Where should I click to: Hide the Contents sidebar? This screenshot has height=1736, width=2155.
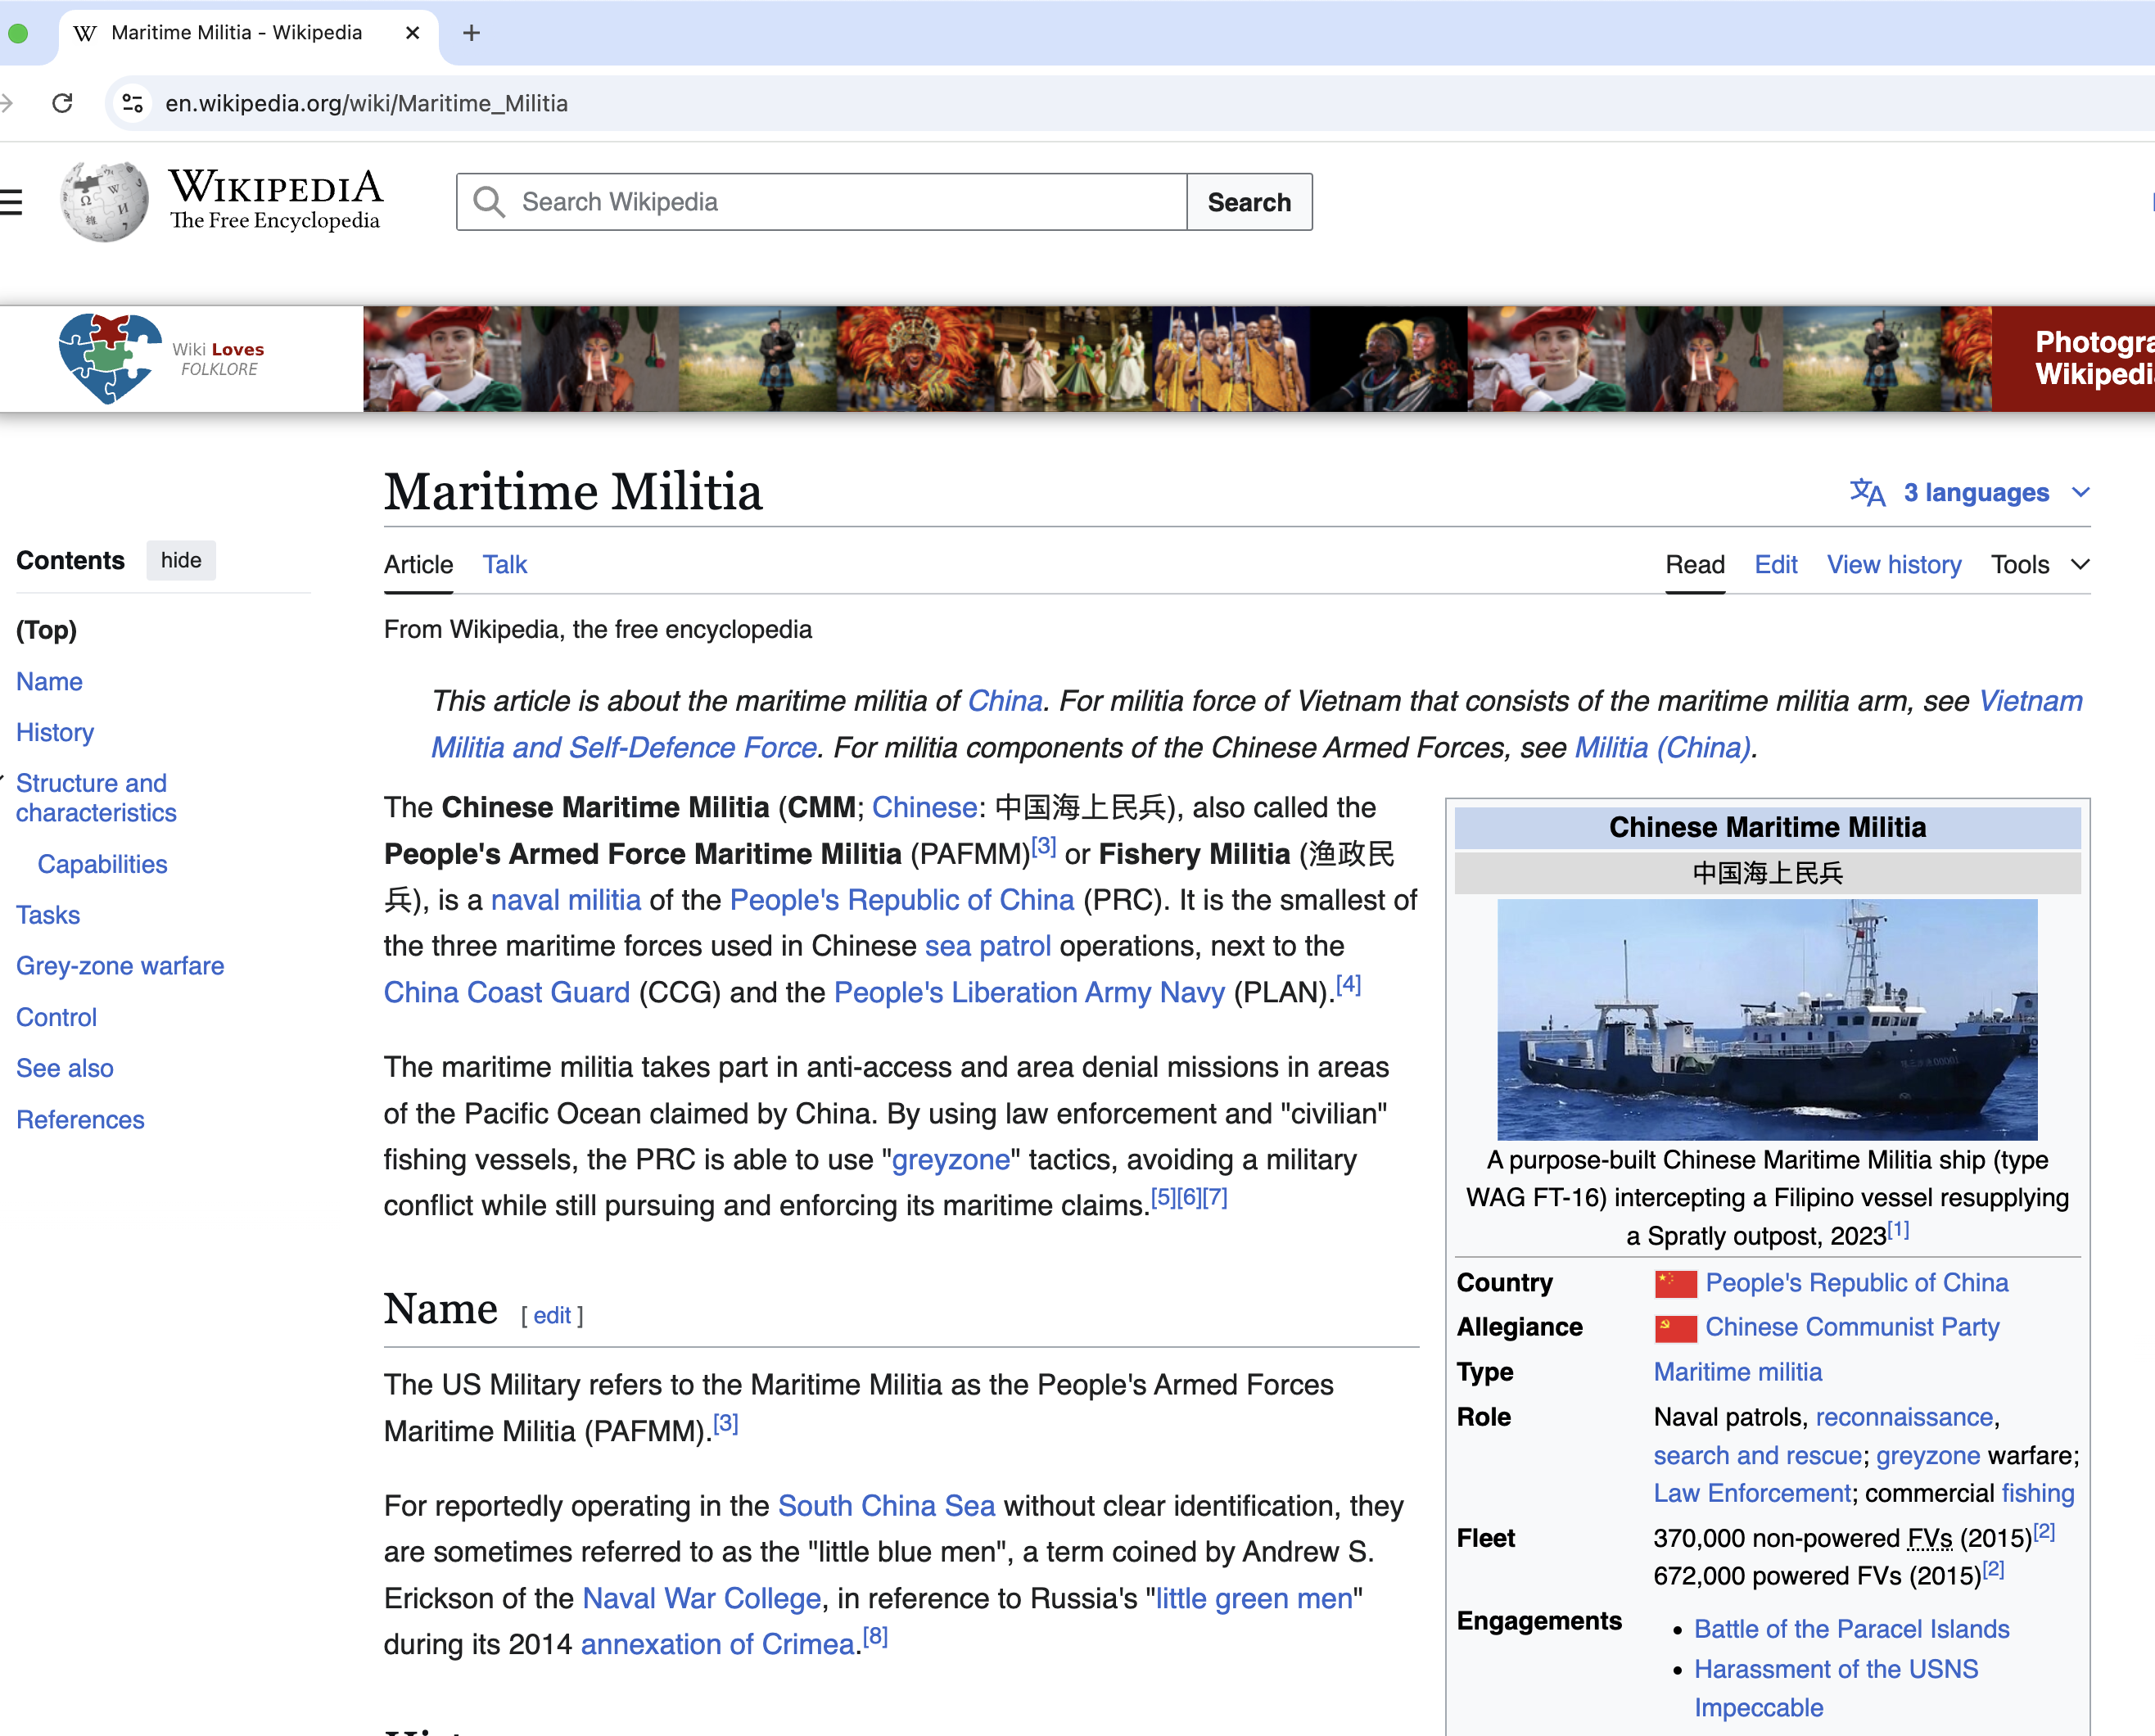(181, 560)
